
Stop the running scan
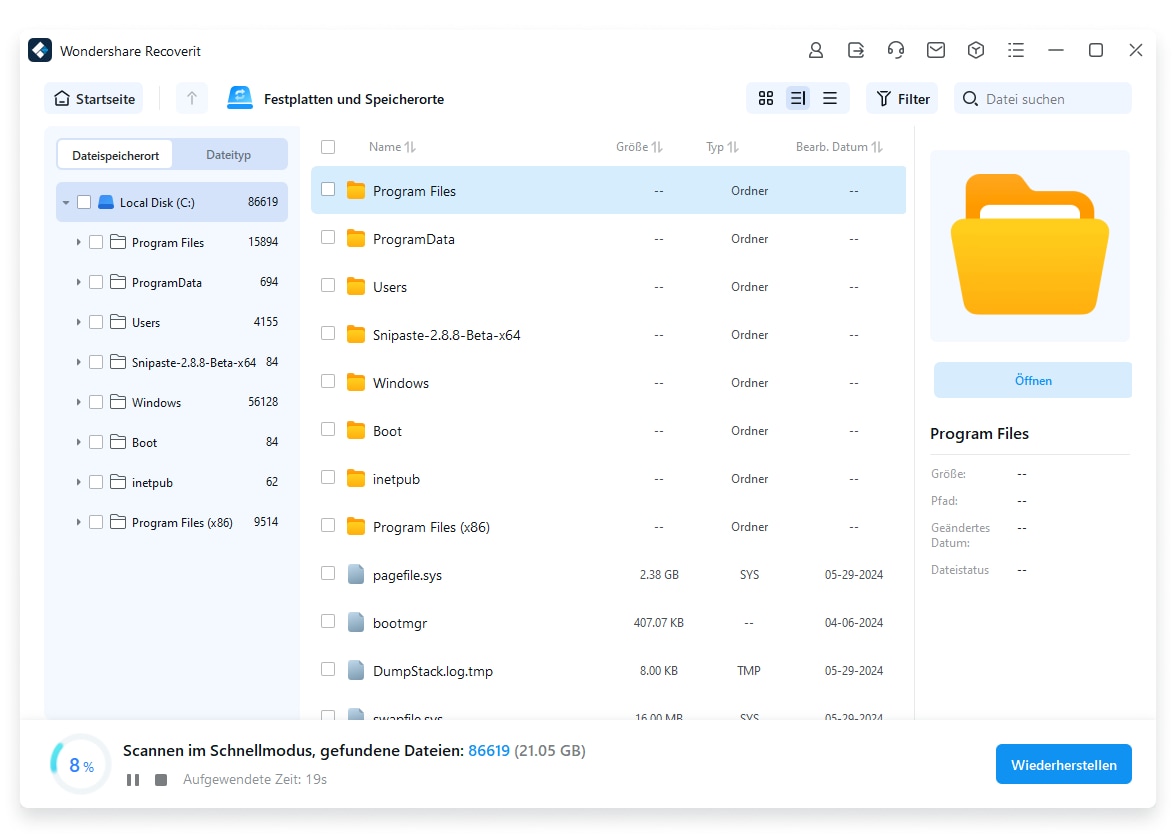click(160, 780)
